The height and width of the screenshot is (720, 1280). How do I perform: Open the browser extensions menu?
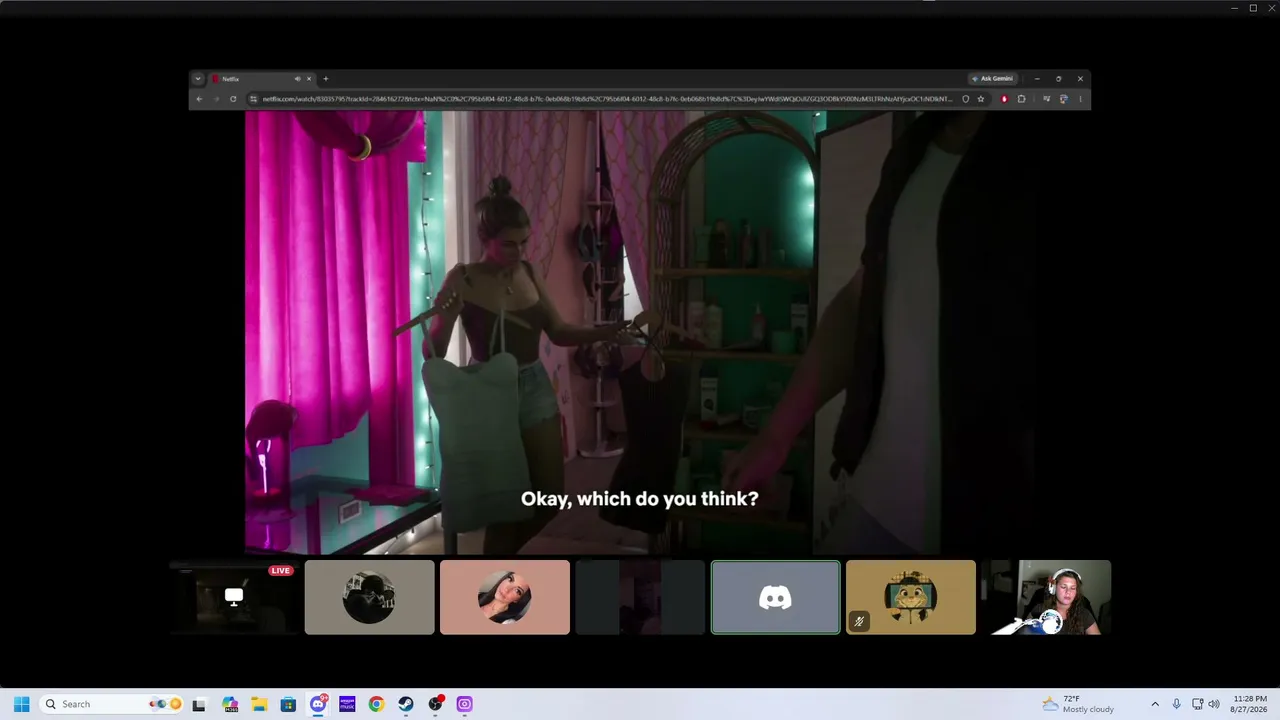[x=1021, y=99]
